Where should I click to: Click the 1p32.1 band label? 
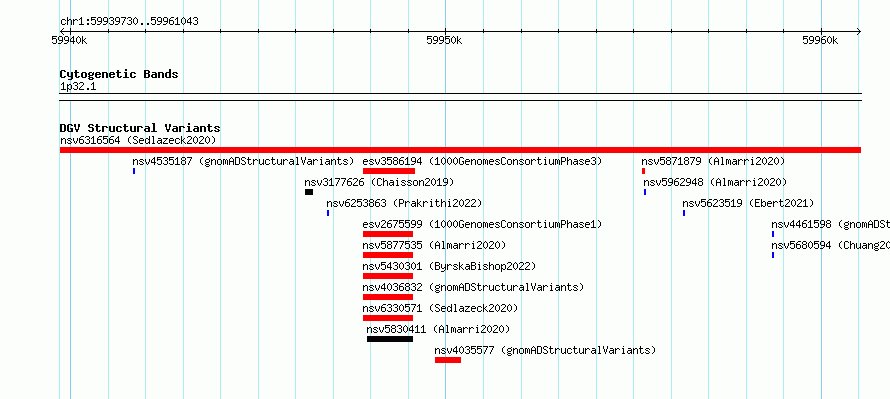pyautogui.click(x=78, y=87)
